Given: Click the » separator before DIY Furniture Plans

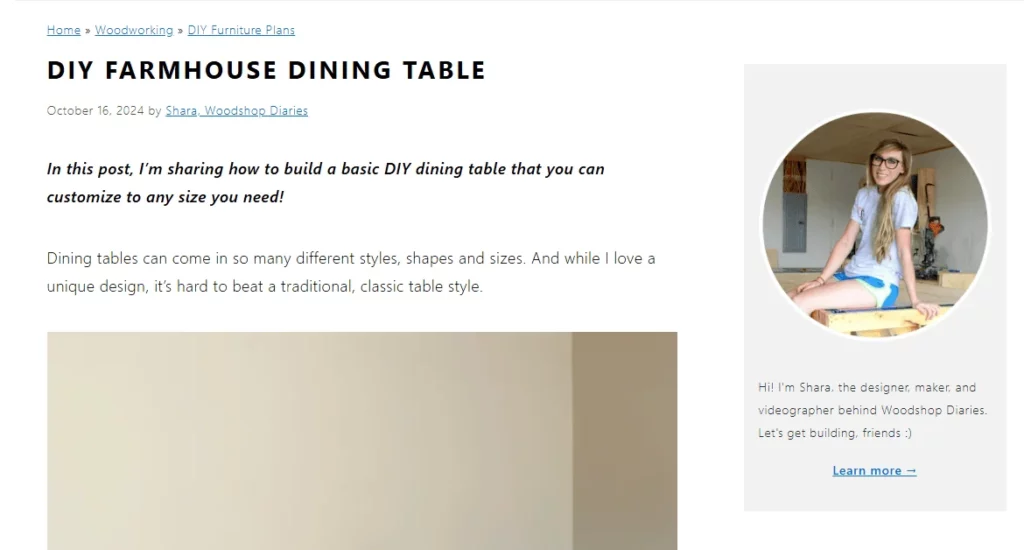Looking at the screenshot, I should point(181,30).
